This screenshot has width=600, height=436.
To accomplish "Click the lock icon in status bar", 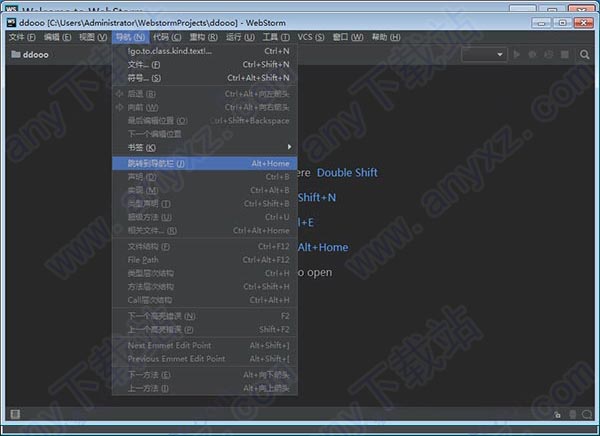I will tap(556, 413).
